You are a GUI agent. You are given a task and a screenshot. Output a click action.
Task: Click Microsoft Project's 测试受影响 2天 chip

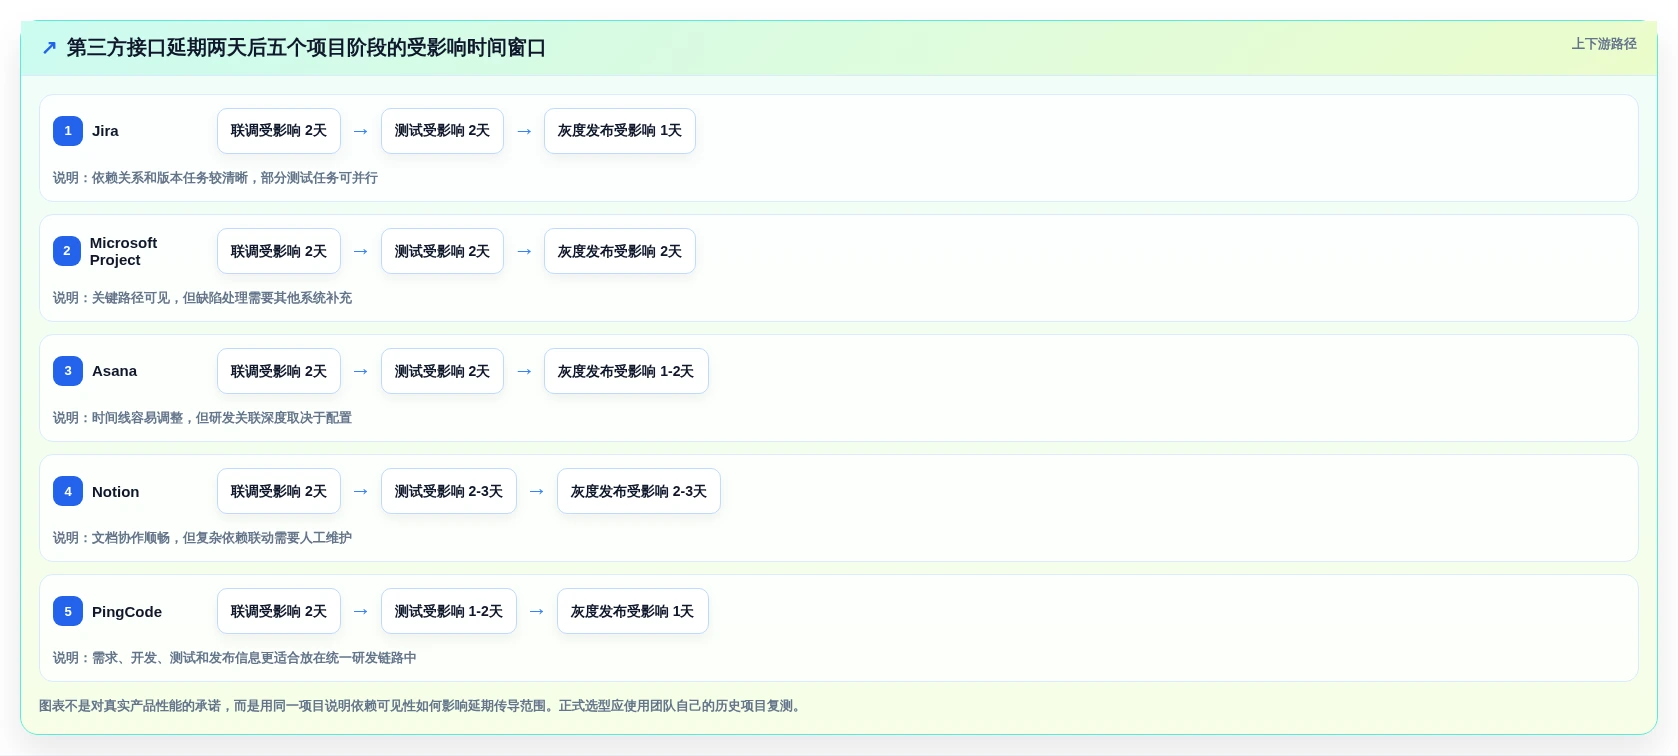click(442, 251)
